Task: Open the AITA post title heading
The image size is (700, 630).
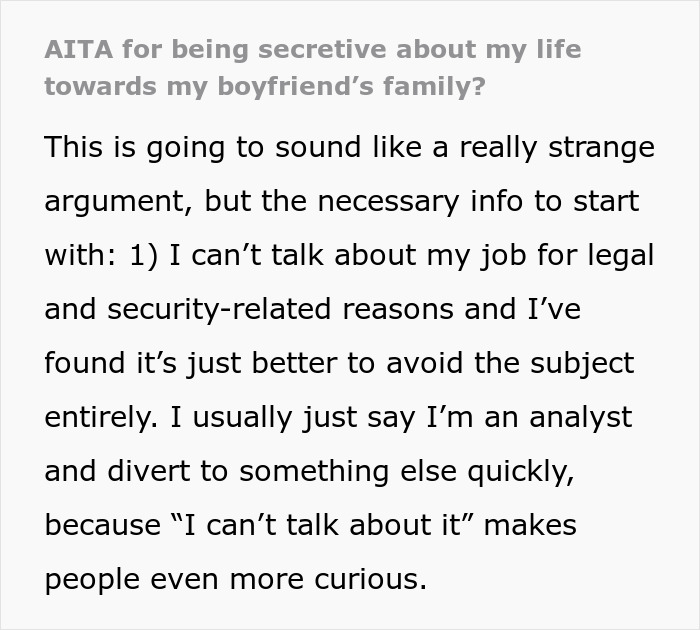Action: coord(312,67)
